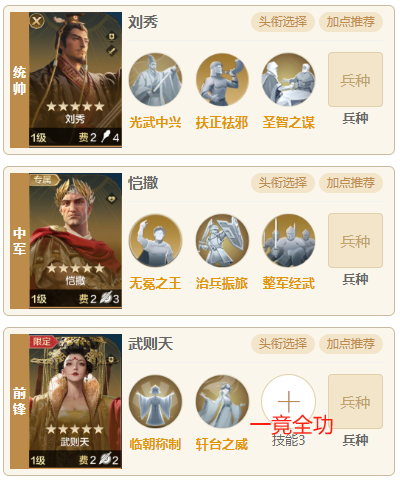
Task: Open 头衔选择 for 刘秀
Action: point(283,22)
